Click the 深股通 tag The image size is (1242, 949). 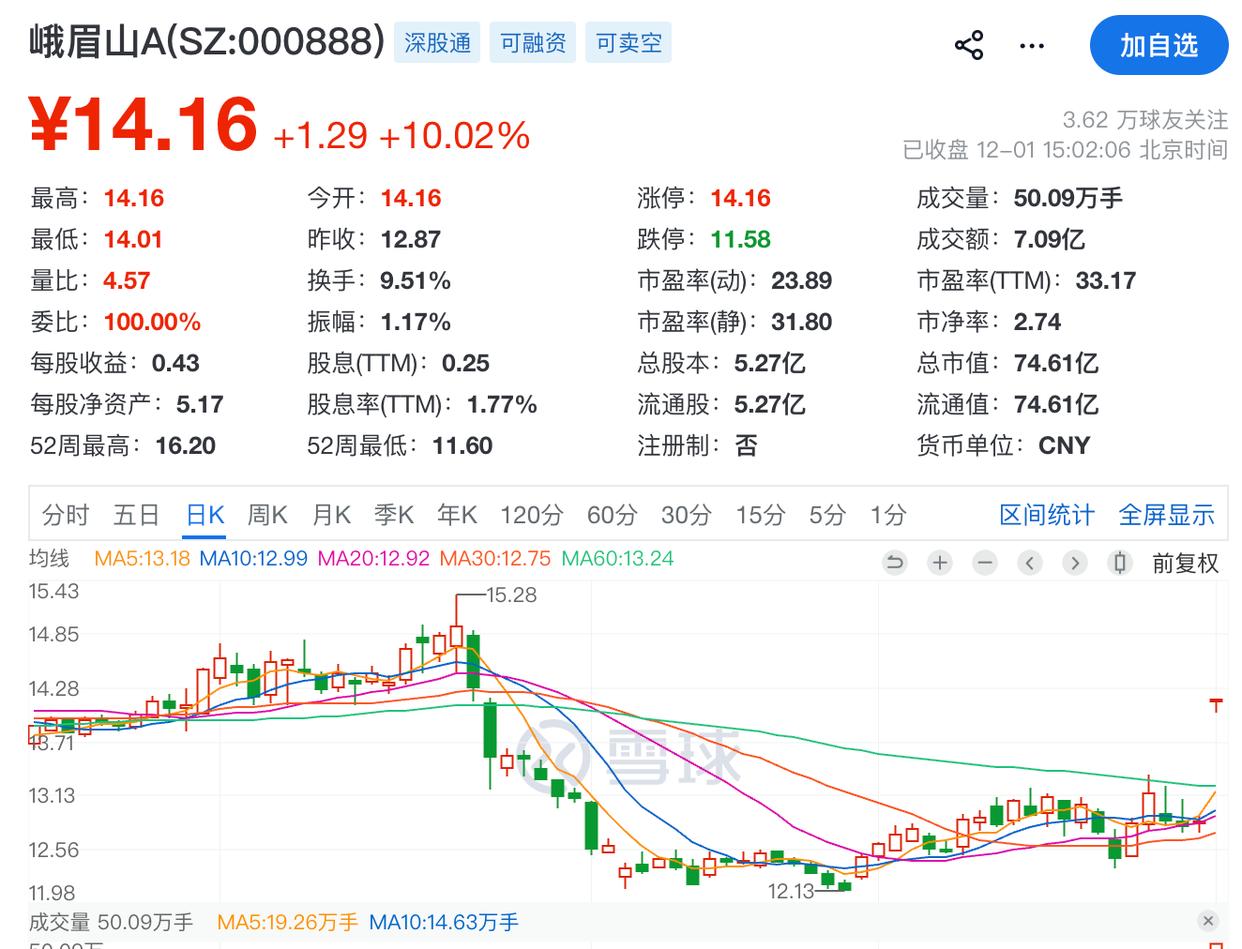pos(437,43)
